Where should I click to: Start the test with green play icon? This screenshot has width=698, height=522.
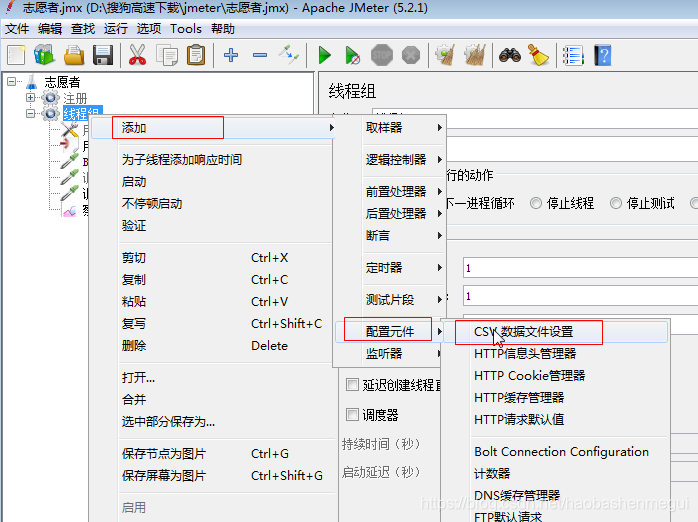325,55
